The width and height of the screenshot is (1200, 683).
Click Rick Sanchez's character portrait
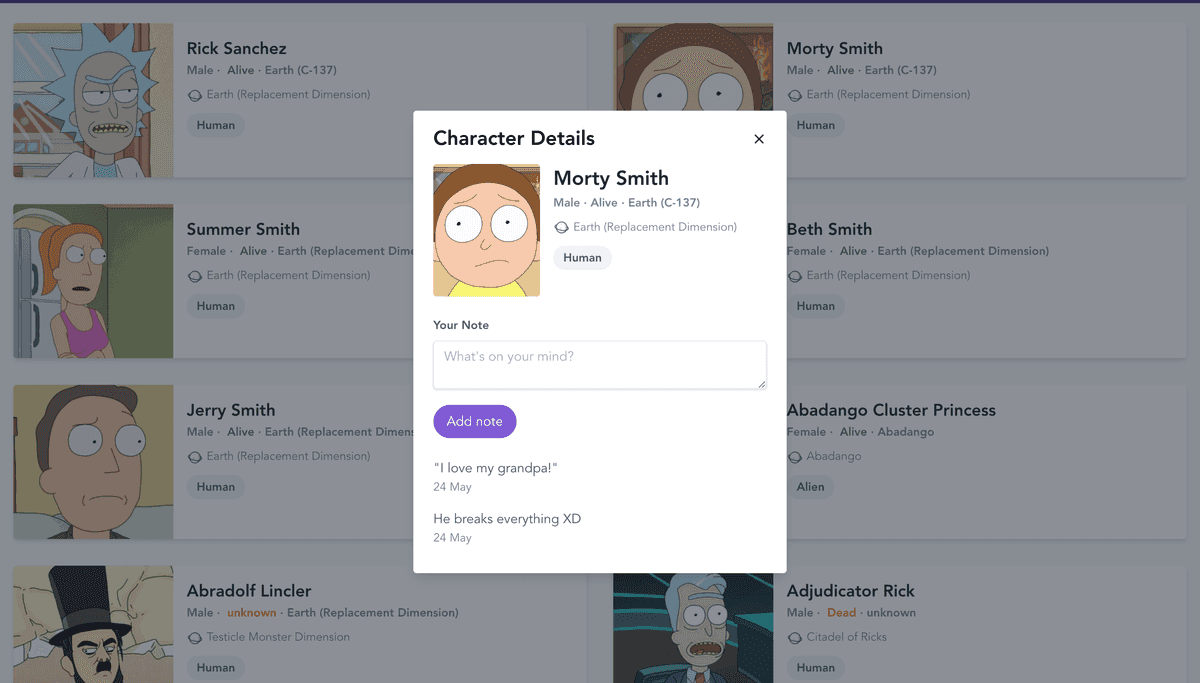(93, 100)
